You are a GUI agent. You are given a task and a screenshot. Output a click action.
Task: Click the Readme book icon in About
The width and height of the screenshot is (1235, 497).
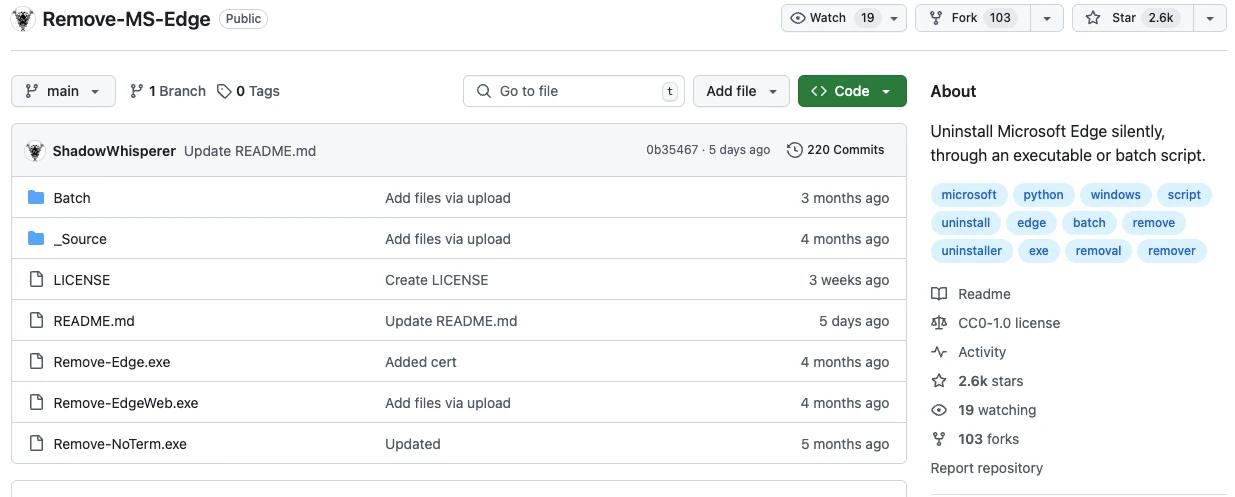(x=938, y=294)
